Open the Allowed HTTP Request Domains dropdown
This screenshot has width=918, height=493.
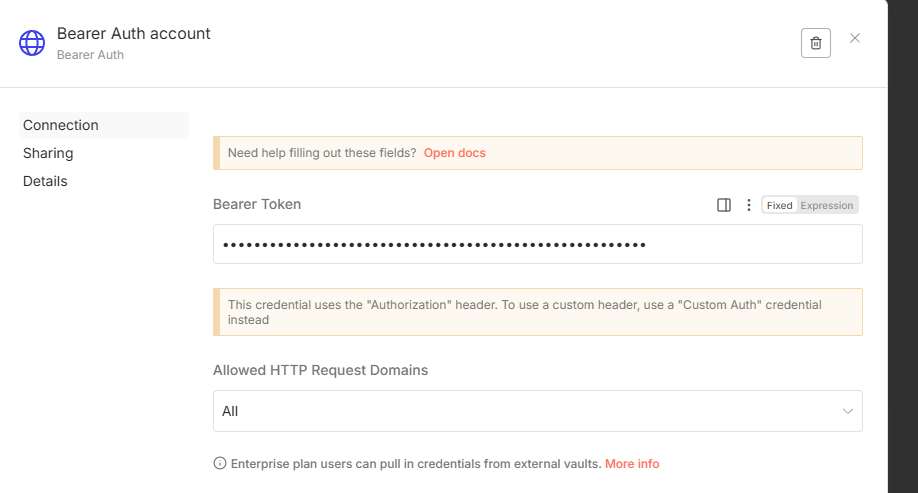[x=537, y=411]
